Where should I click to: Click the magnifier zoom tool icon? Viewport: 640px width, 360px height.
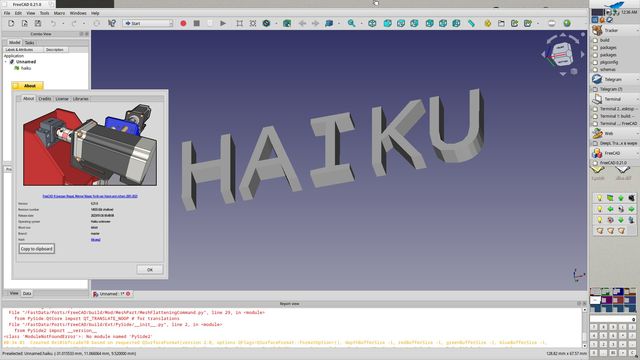click(x=351, y=24)
